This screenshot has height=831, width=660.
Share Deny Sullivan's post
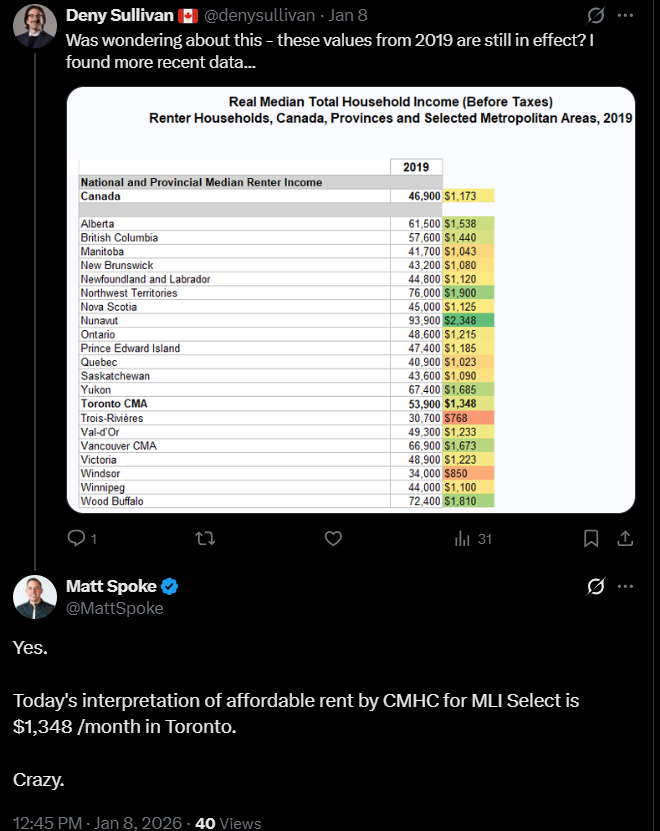pyautogui.click(x=625, y=538)
